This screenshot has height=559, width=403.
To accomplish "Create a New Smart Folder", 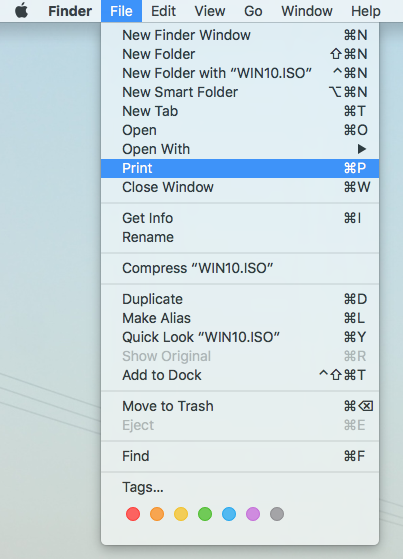I will 240,92.
